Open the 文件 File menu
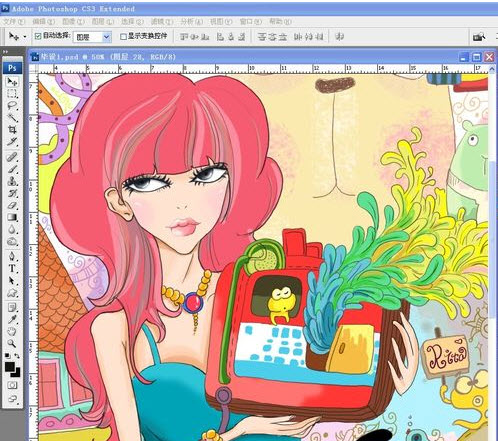Screen dimensions: 498x441 [x=14, y=22]
